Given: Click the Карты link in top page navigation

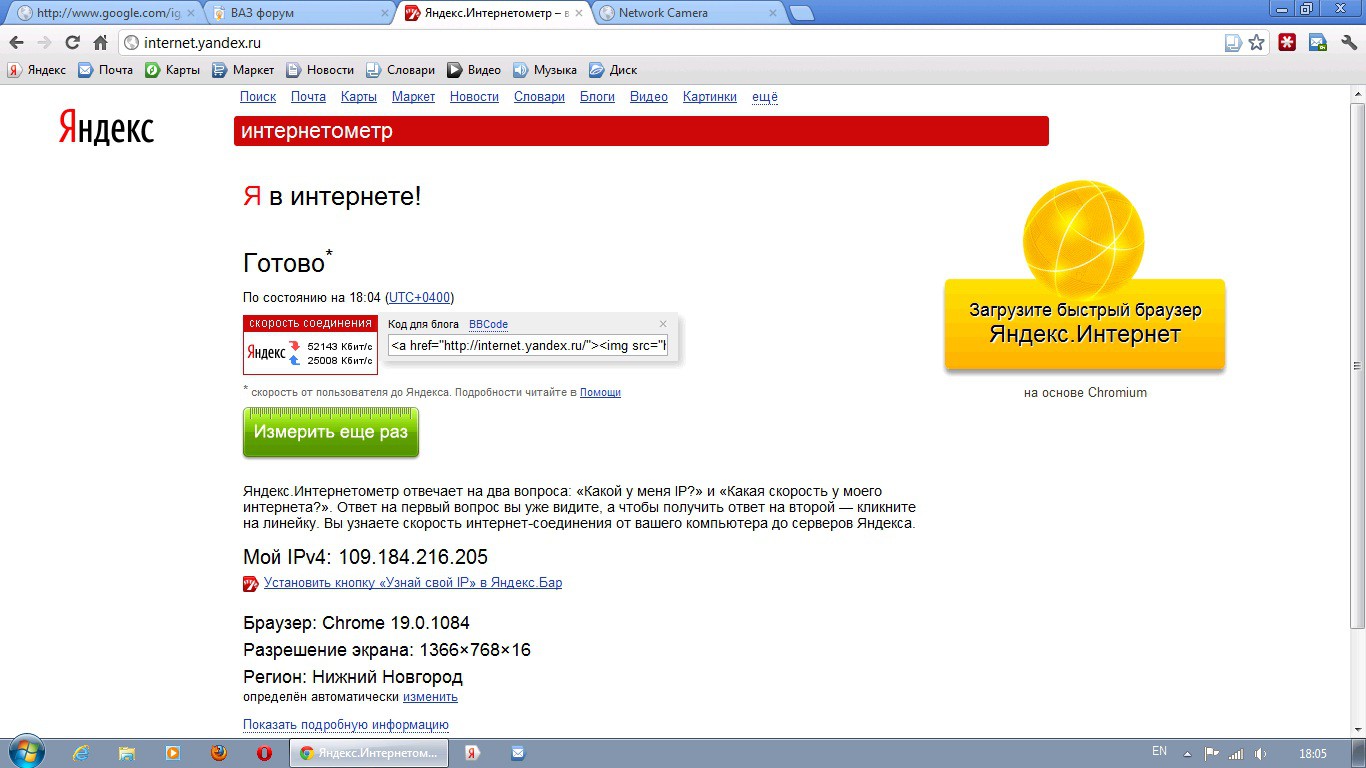Looking at the screenshot, I should (x=359, y=97).
